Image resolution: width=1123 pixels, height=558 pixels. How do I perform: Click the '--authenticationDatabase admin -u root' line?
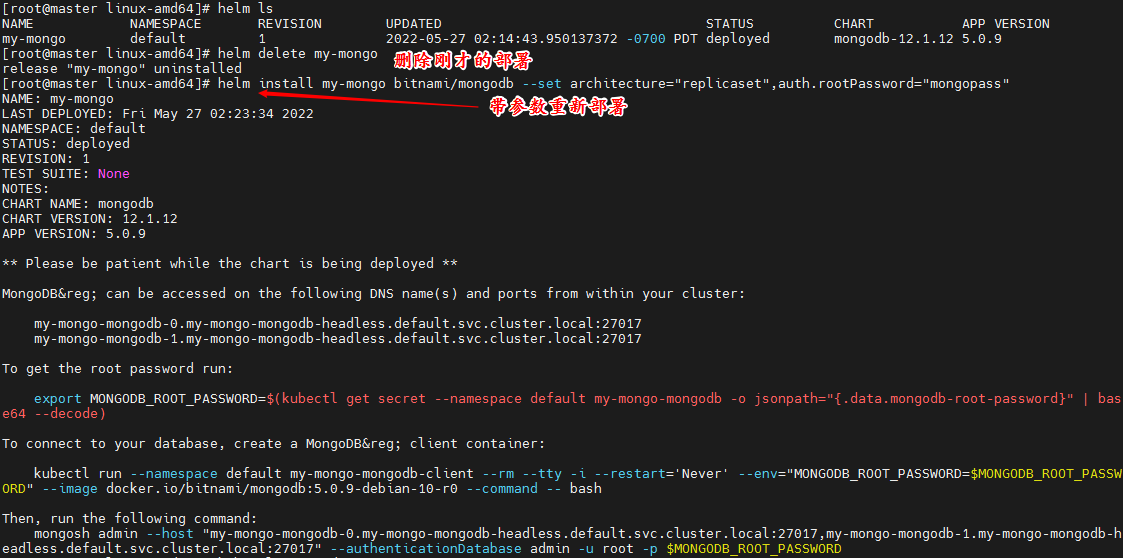pos(421,549)
